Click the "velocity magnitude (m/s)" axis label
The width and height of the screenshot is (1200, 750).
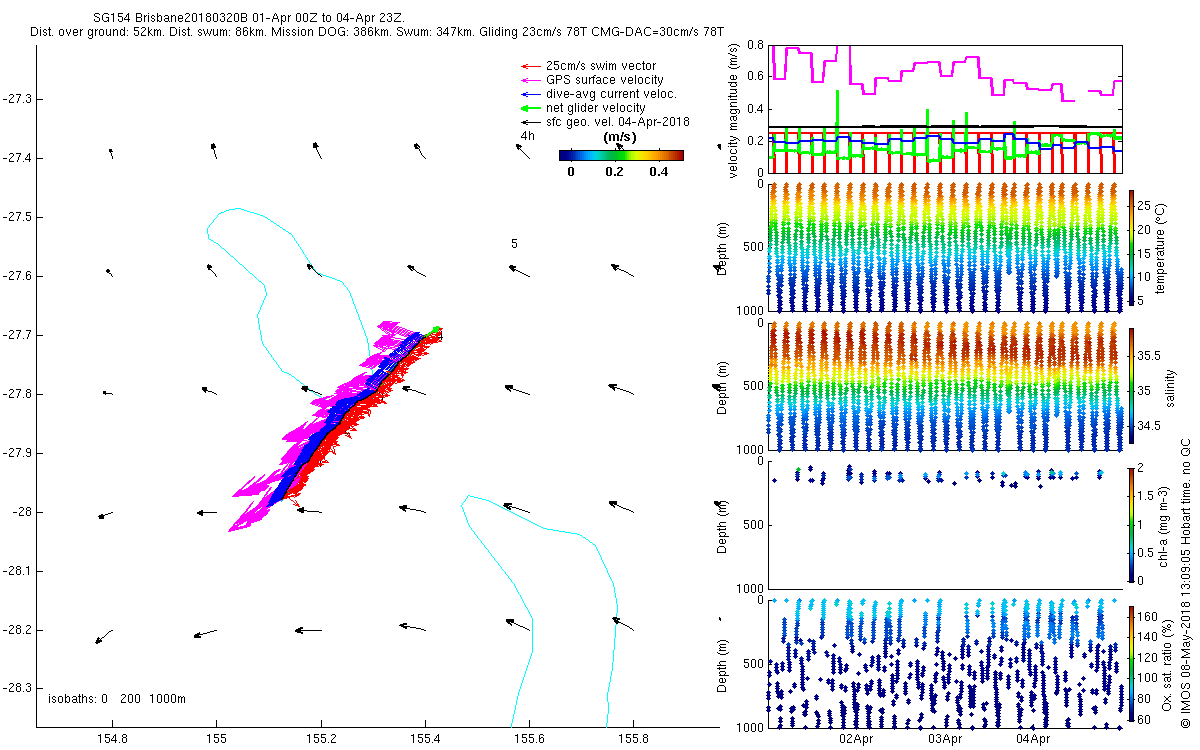pos(733,110)
